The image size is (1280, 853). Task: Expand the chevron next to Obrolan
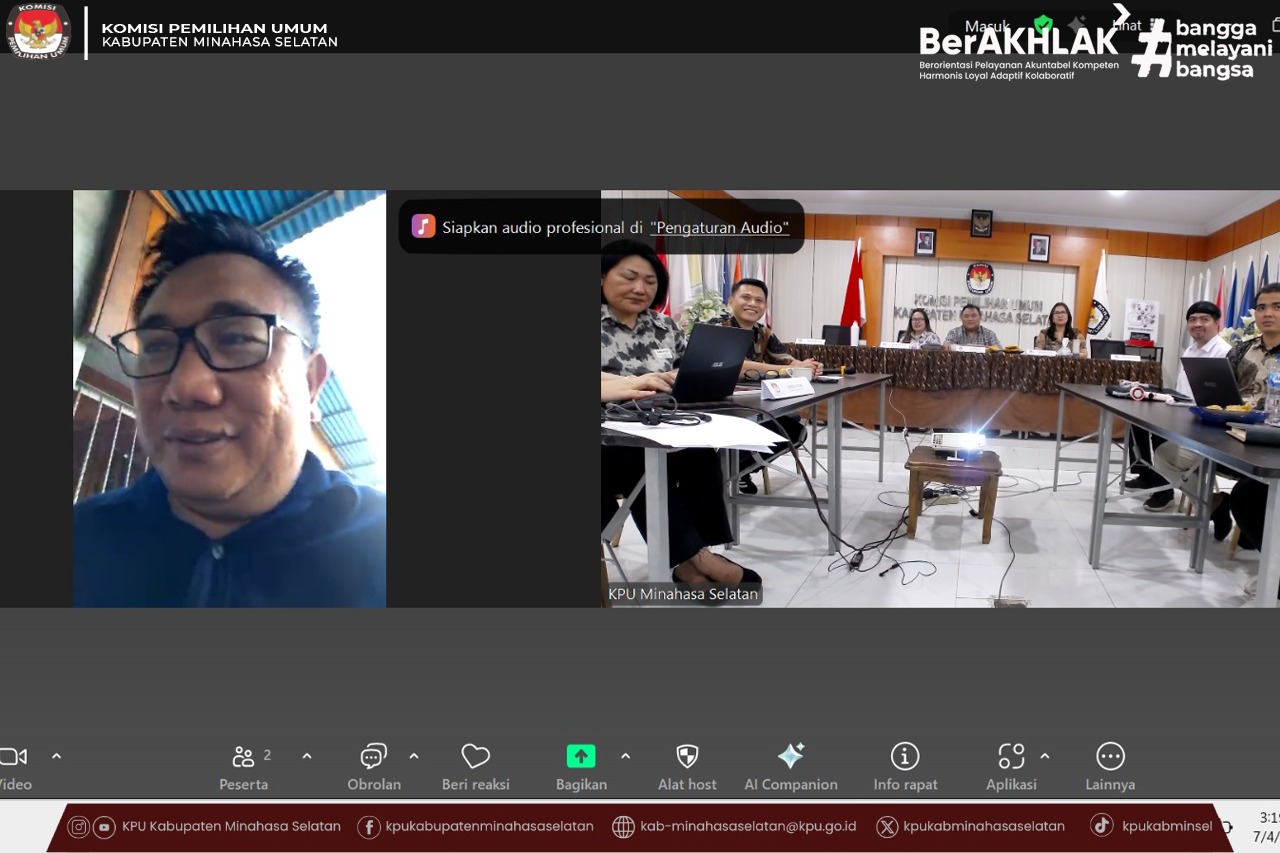click(414, 756)
